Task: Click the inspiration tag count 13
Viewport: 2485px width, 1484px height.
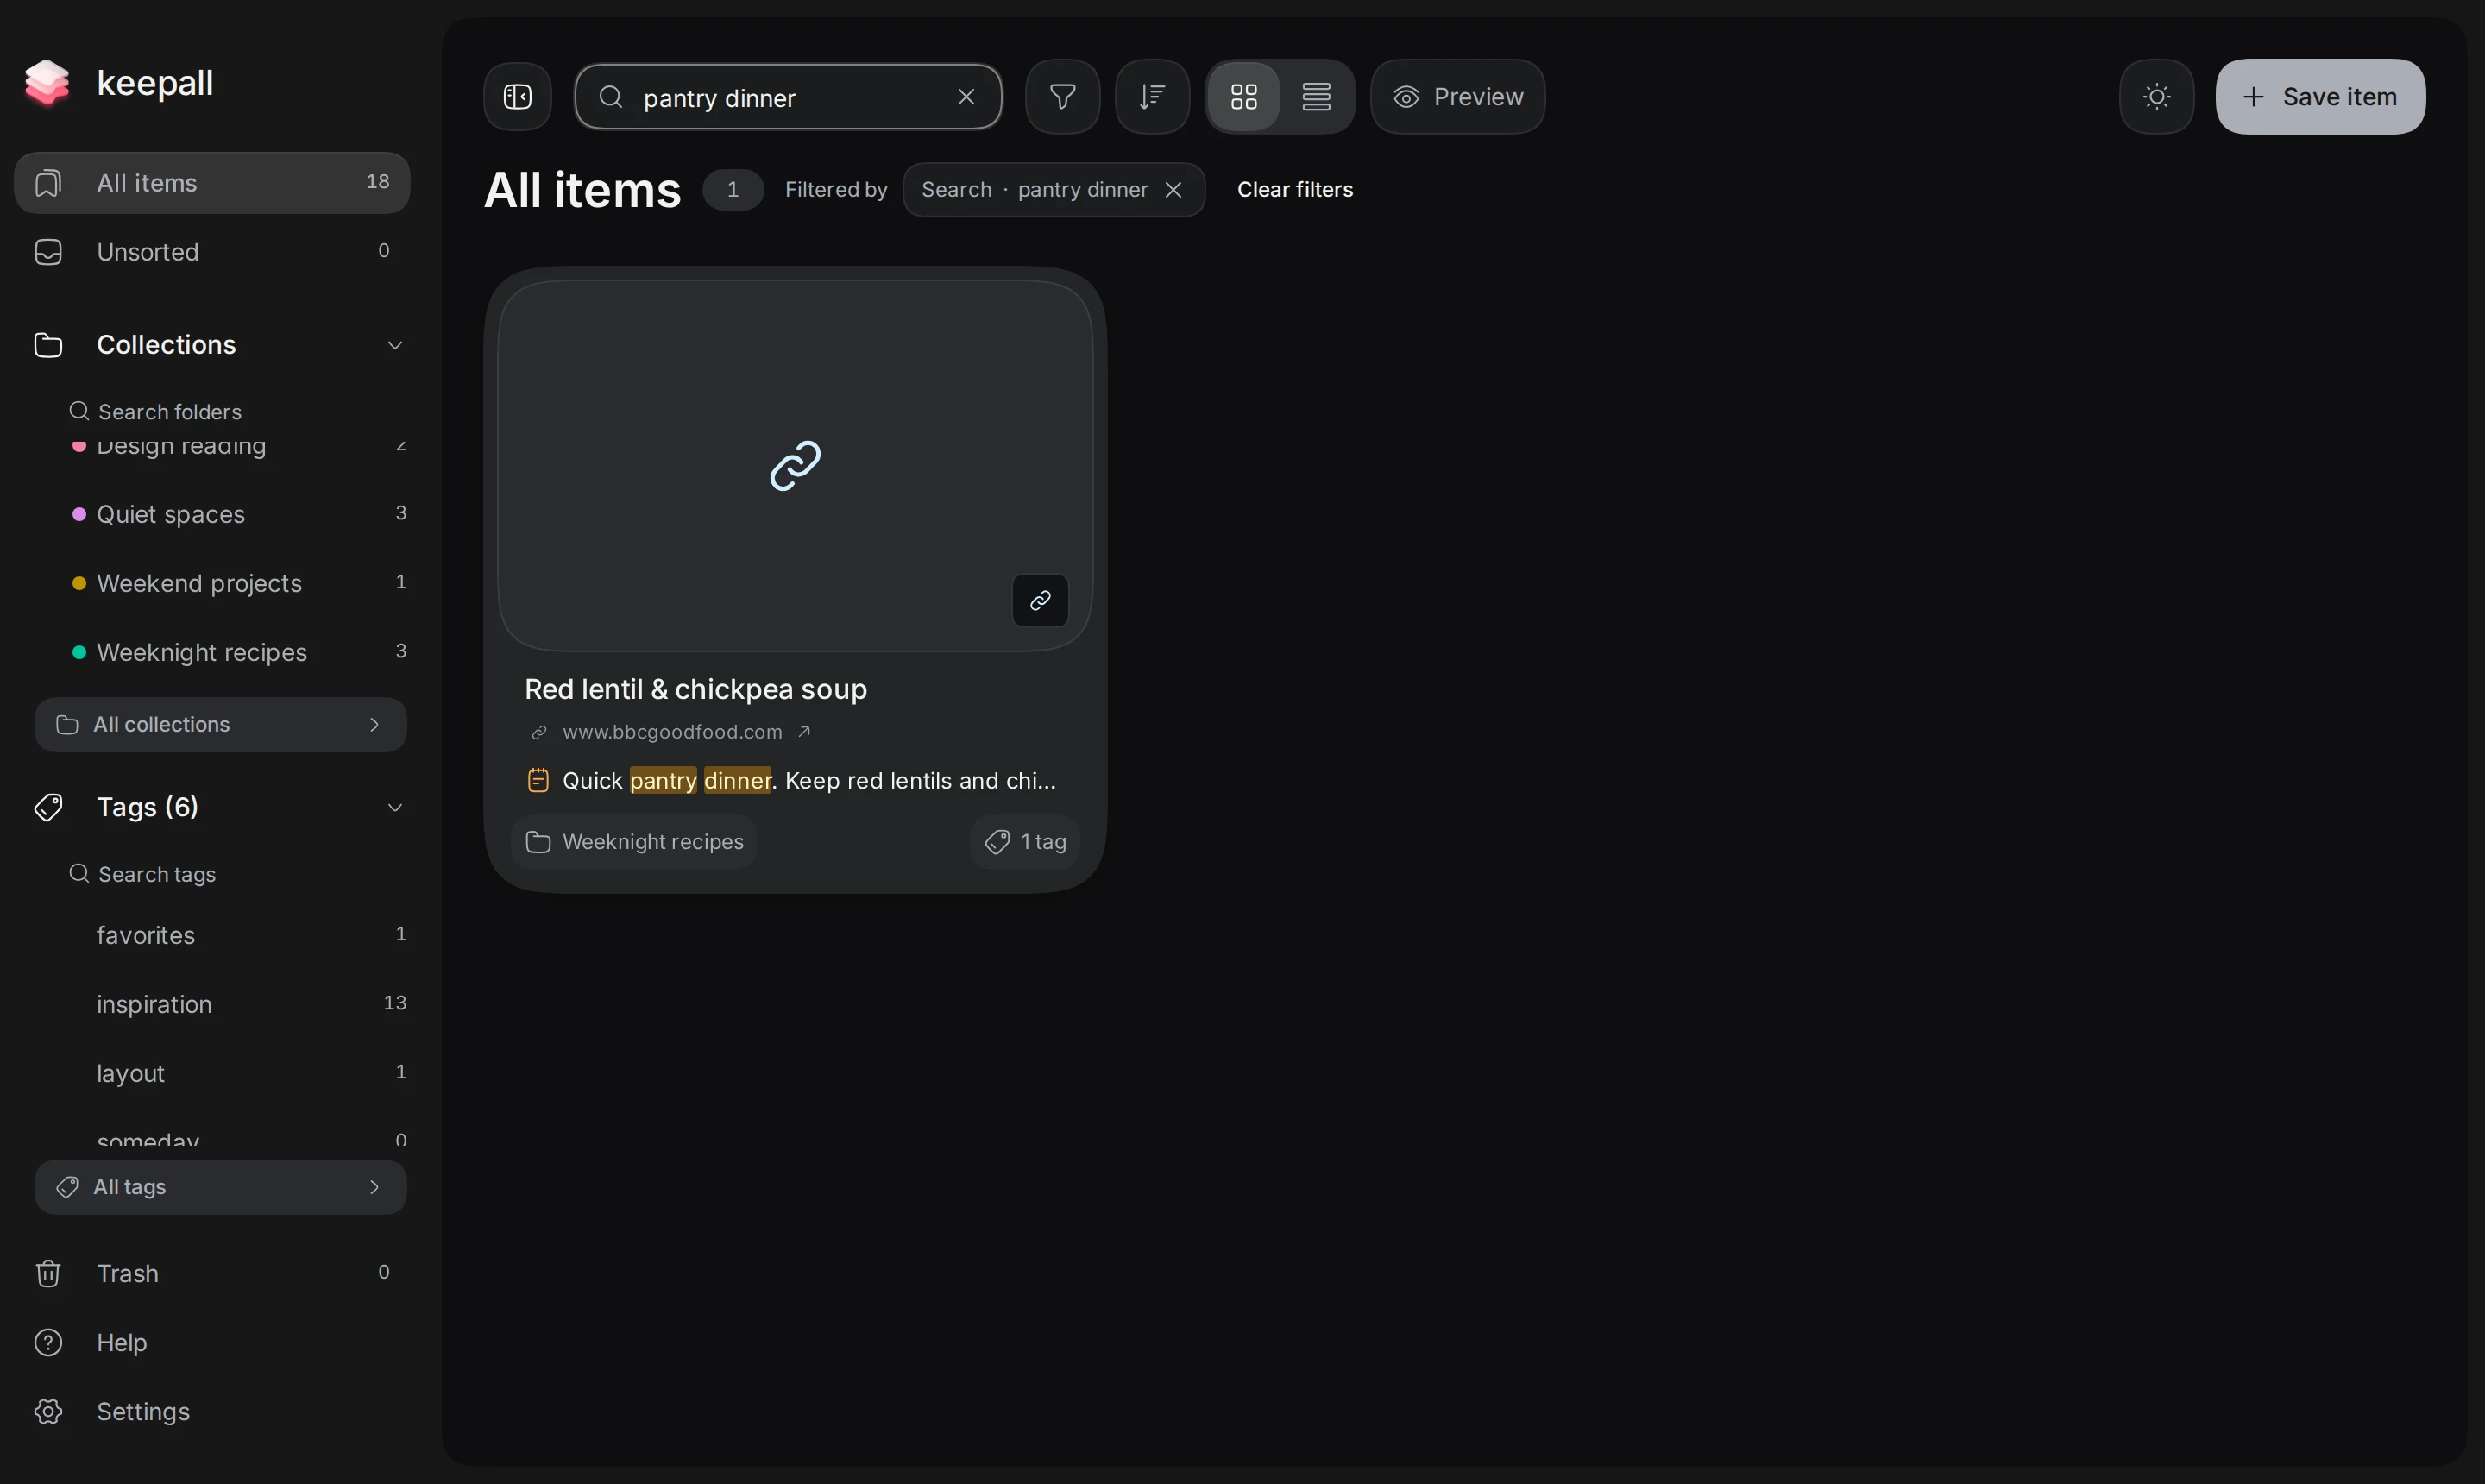Action: (x=395, y=1003)
